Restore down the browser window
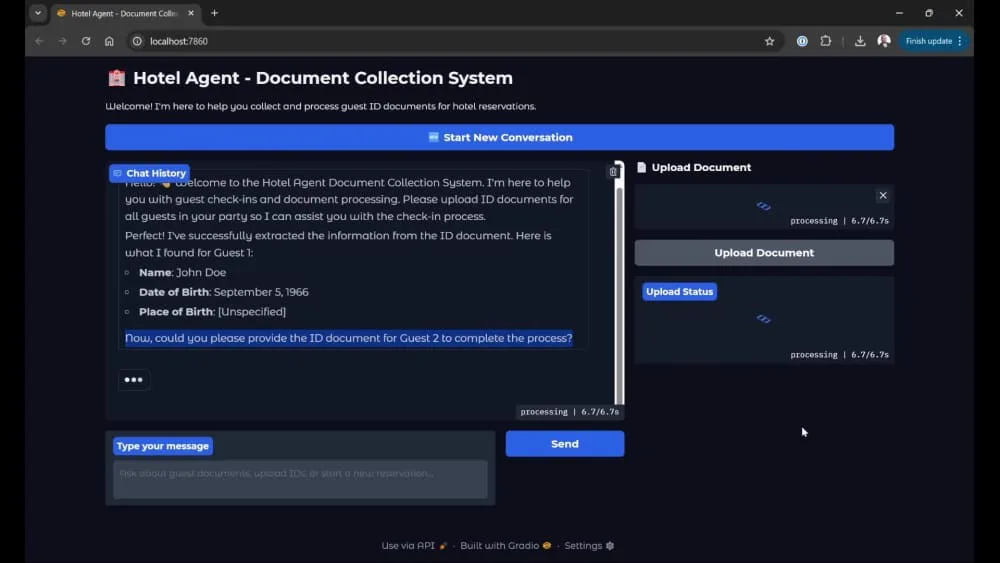 tap(929, 13)
